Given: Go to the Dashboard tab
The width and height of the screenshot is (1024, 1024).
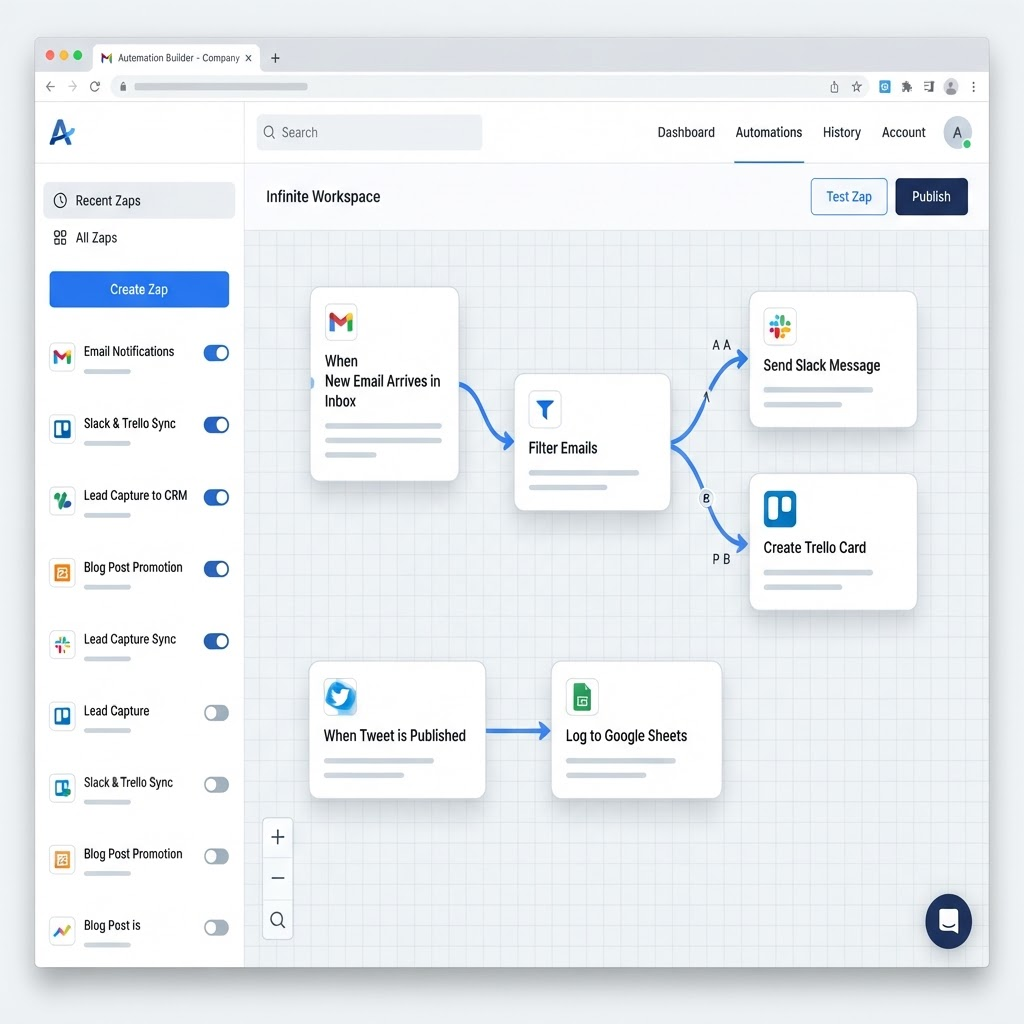Looking at the screenshot, I should [686, 132].
